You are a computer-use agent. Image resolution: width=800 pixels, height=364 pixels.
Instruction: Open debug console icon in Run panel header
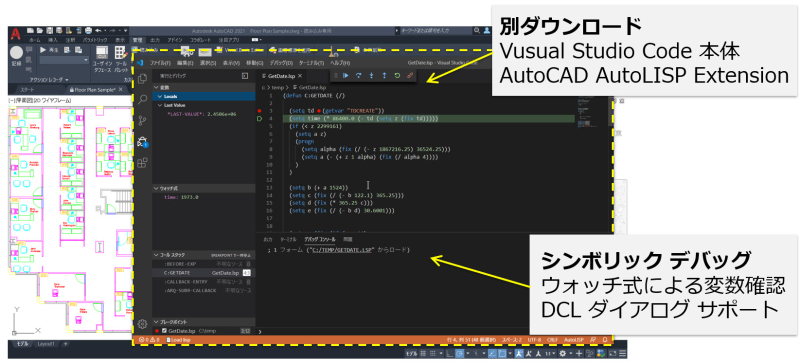(x=245, y=76)
